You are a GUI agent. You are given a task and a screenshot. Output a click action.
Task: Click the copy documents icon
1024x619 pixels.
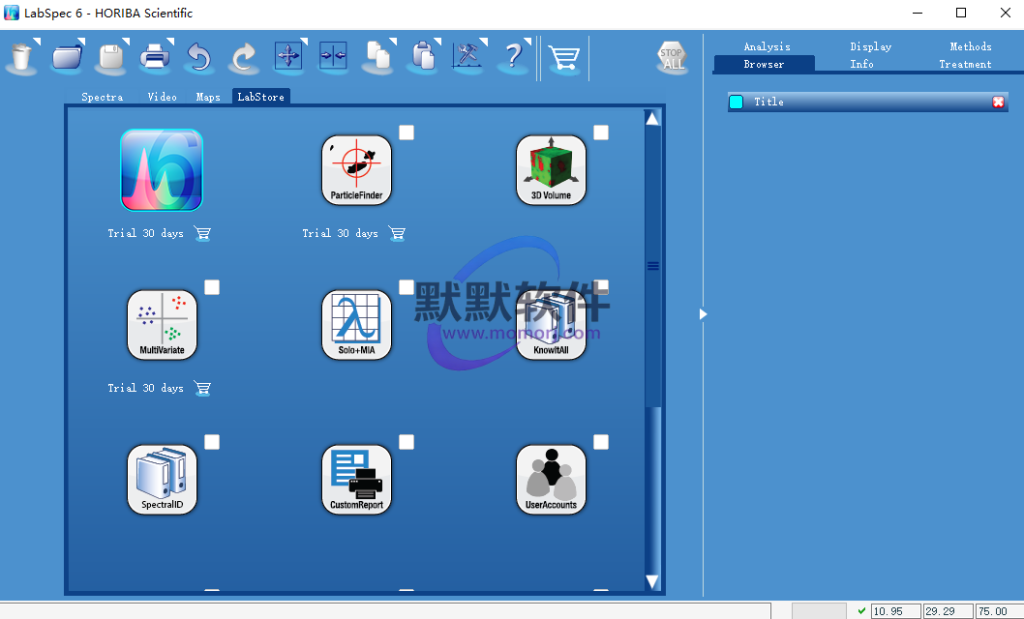(377, 57)
